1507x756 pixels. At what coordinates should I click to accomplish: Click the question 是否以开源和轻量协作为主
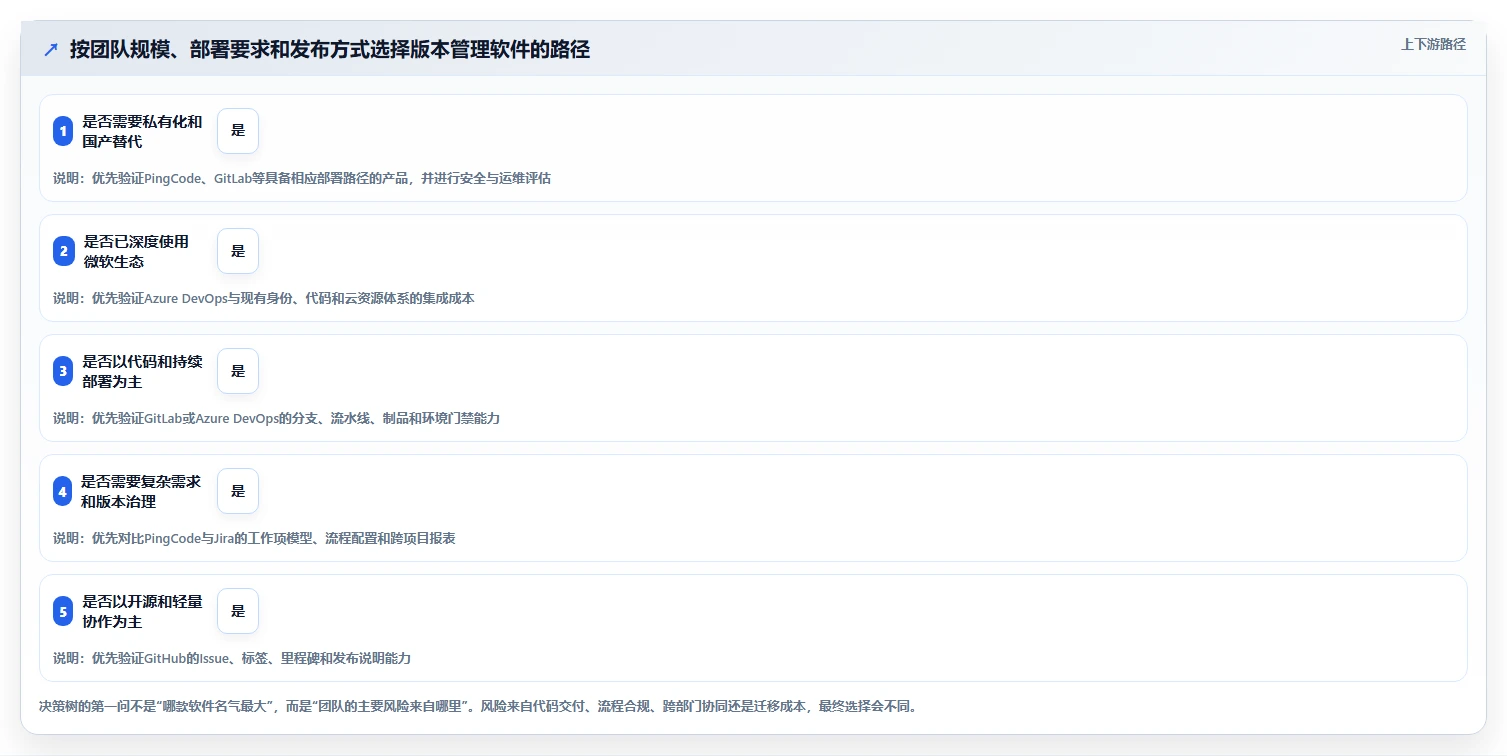click(142, 611)
